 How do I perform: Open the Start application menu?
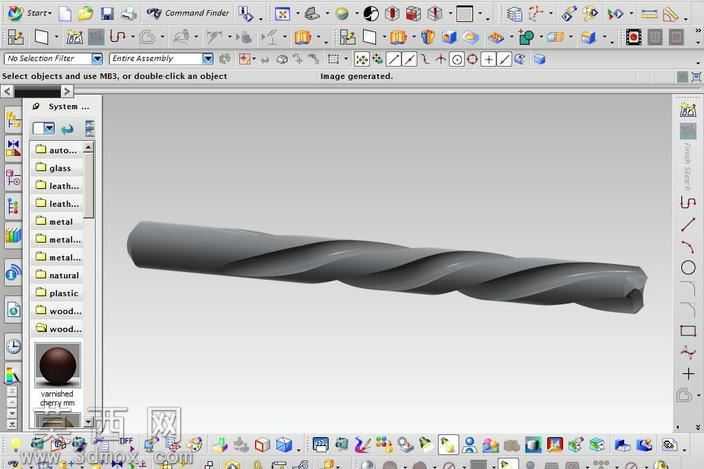point(28,13)
